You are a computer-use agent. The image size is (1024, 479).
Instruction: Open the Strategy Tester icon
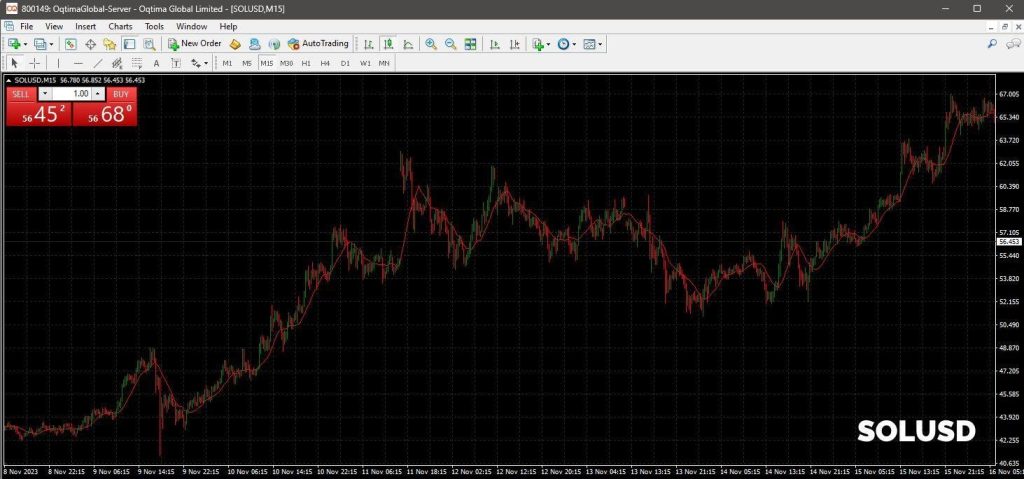point(149,44)
